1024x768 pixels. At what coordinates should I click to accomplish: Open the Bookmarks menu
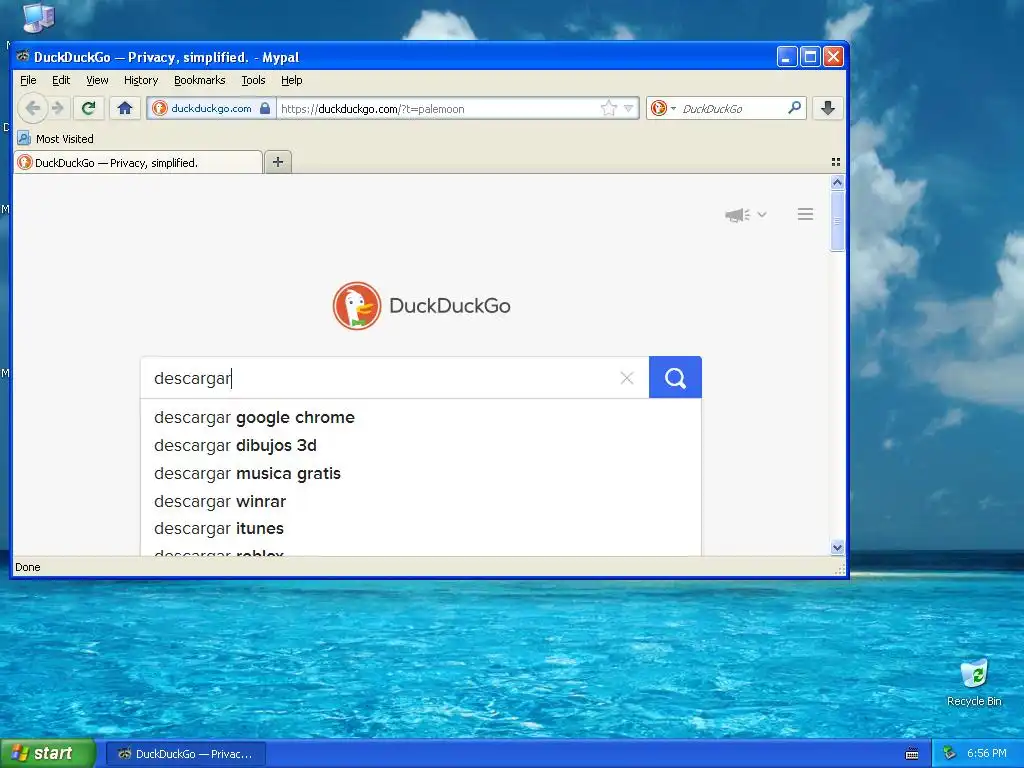(199, 80)
